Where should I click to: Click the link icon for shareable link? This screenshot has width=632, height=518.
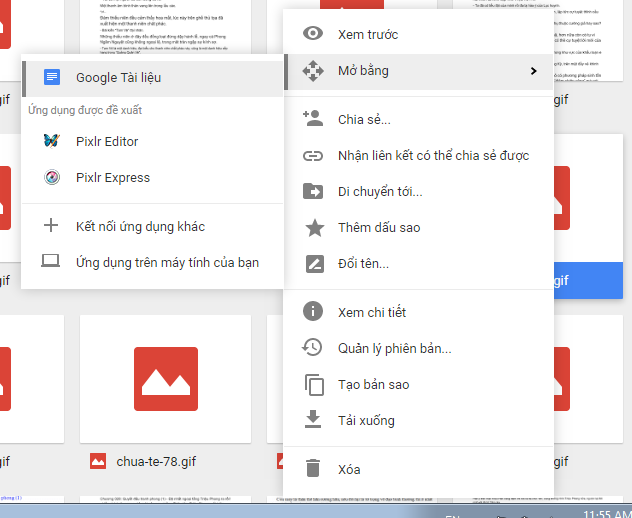[314, 156]
